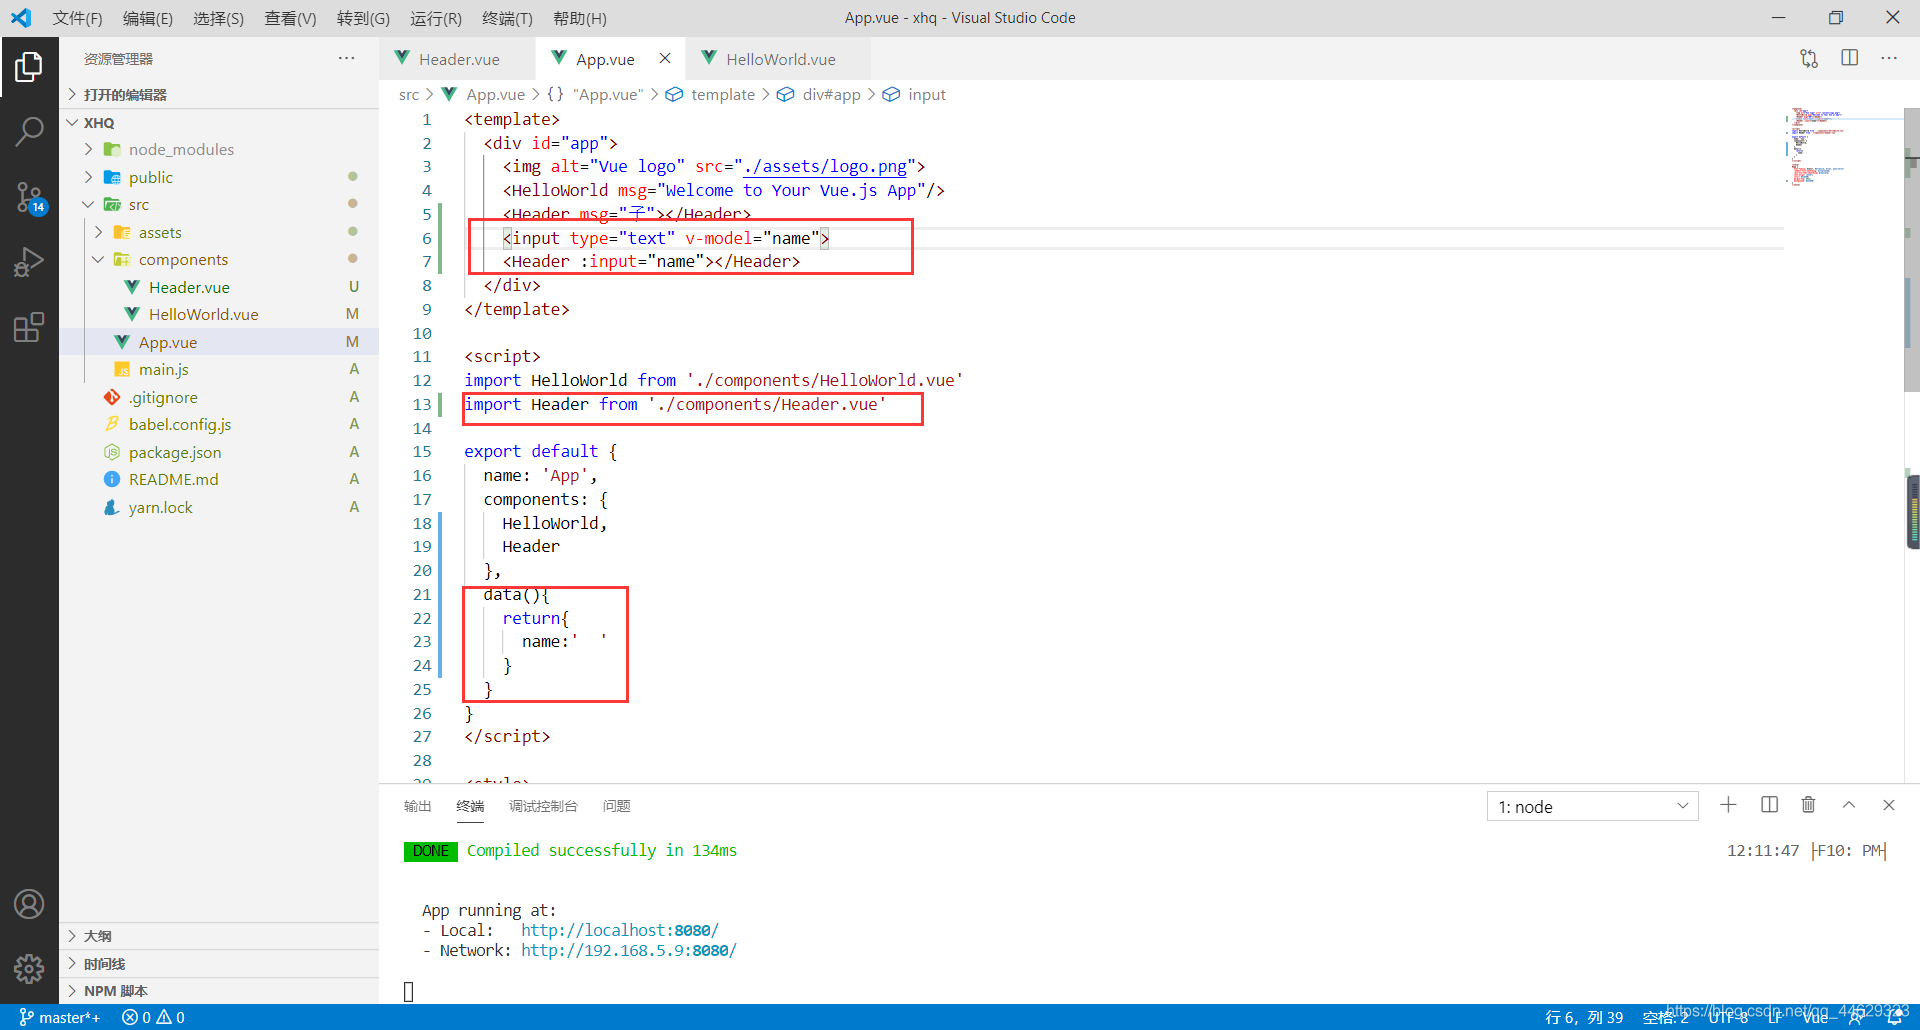Click the div#app breadcrumb item
This screenshot has width=1920, height=1030.
tap(819, 94)
